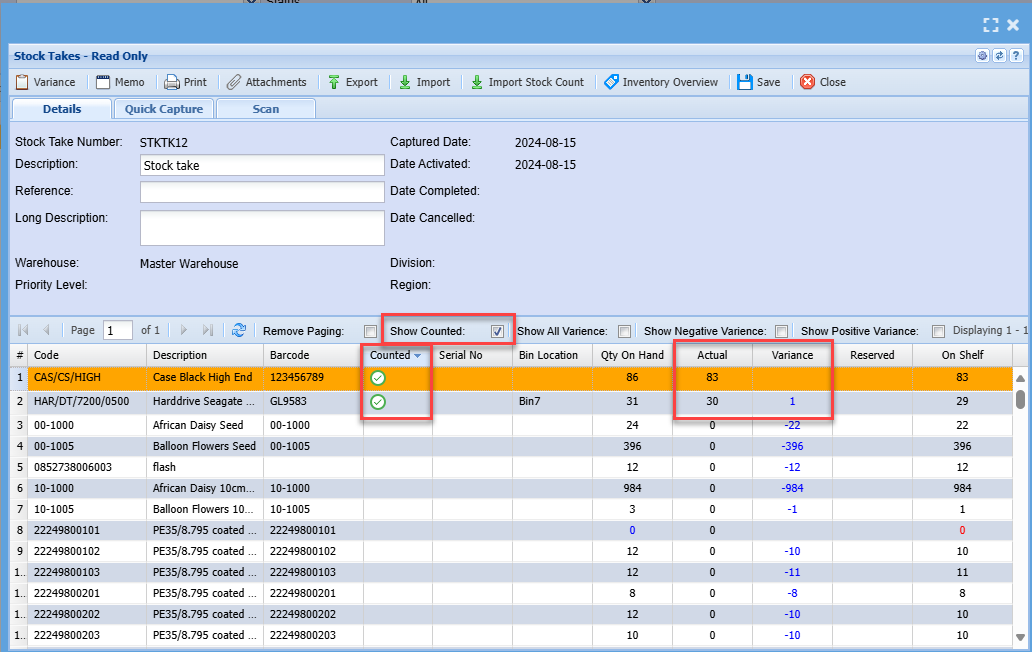Click the Variance clipboard icon in toolbar
Viewport: 1032px width, 652px height.
point(22,82)
